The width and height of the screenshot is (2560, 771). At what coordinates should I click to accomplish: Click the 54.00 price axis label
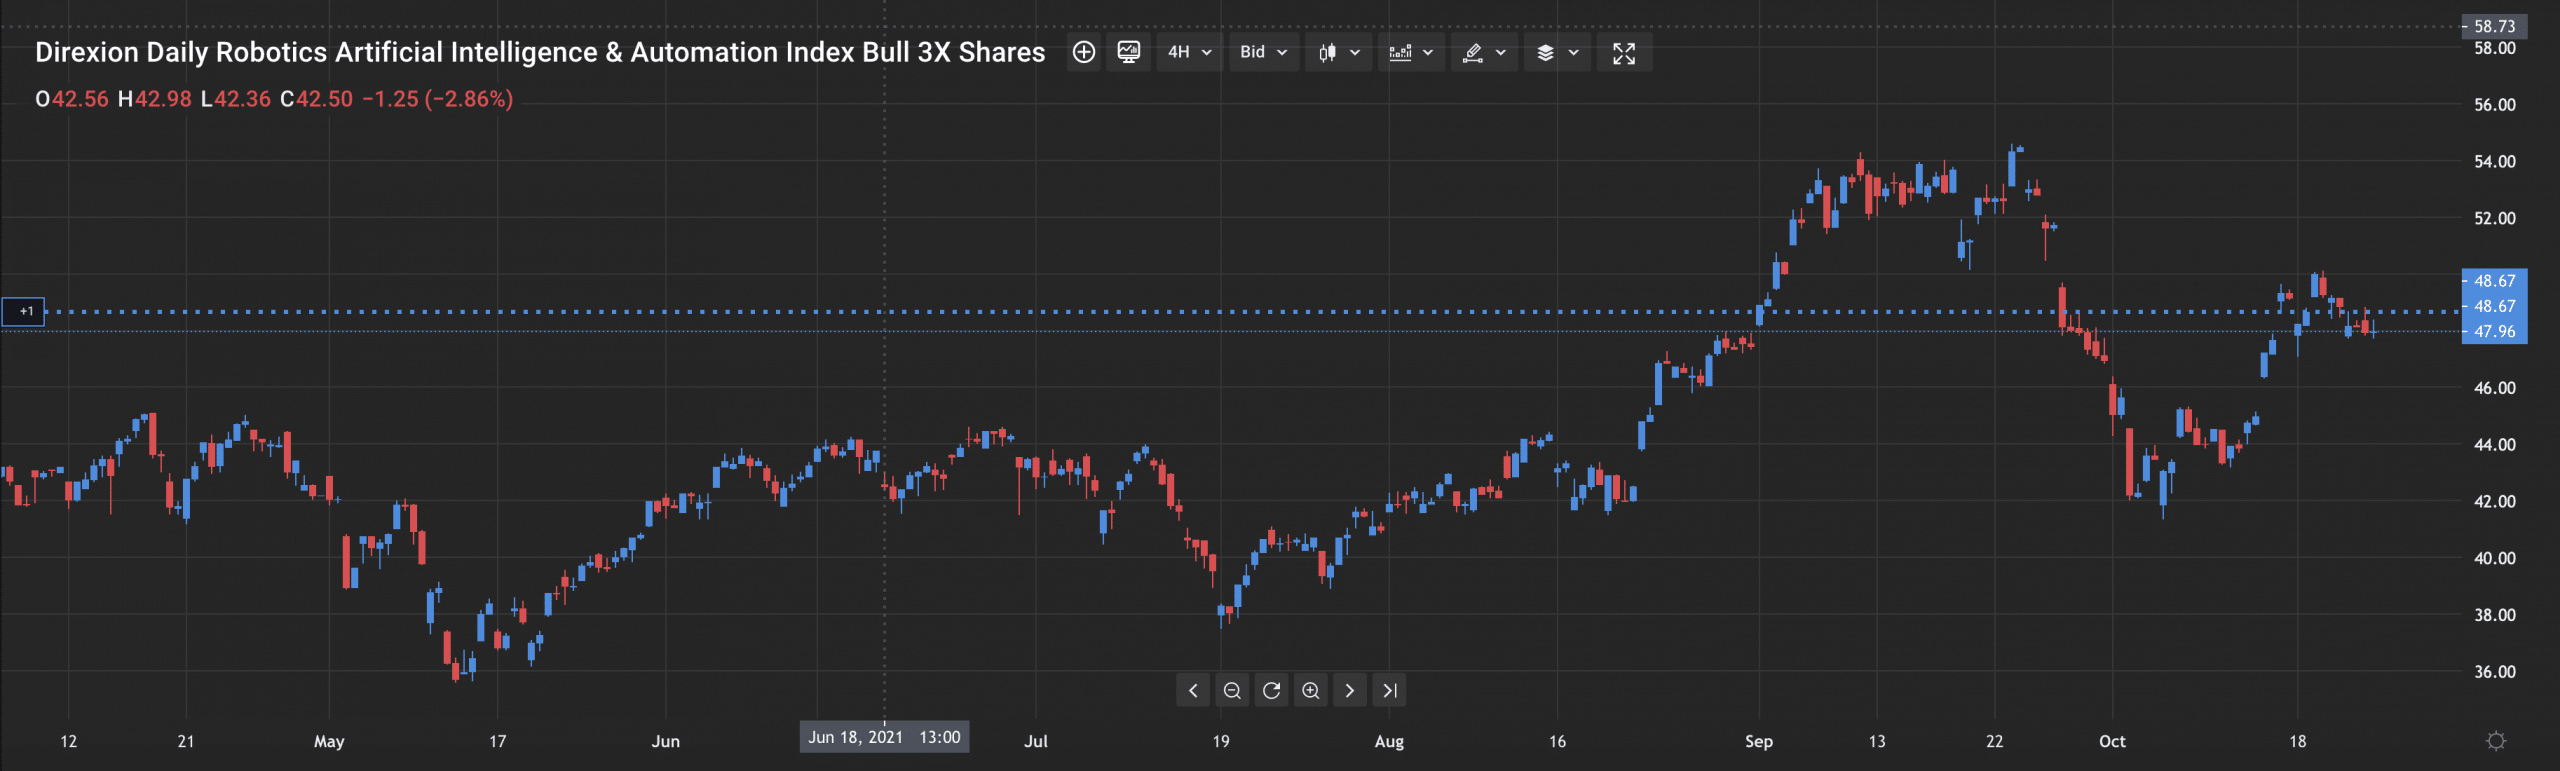coord(2494,161)
